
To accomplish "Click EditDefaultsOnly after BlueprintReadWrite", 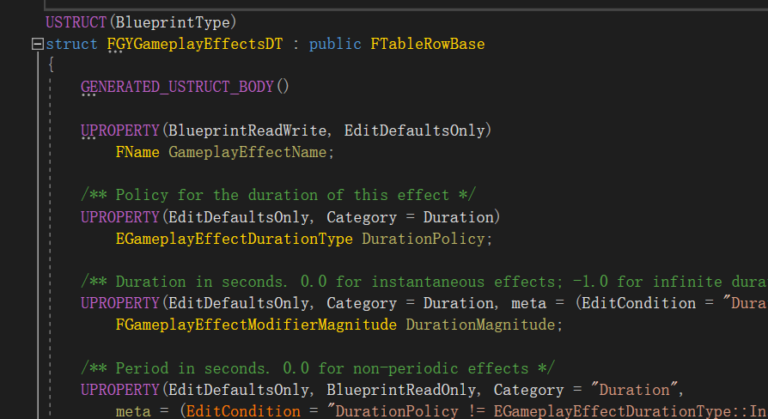I will (x=414, y=130).
